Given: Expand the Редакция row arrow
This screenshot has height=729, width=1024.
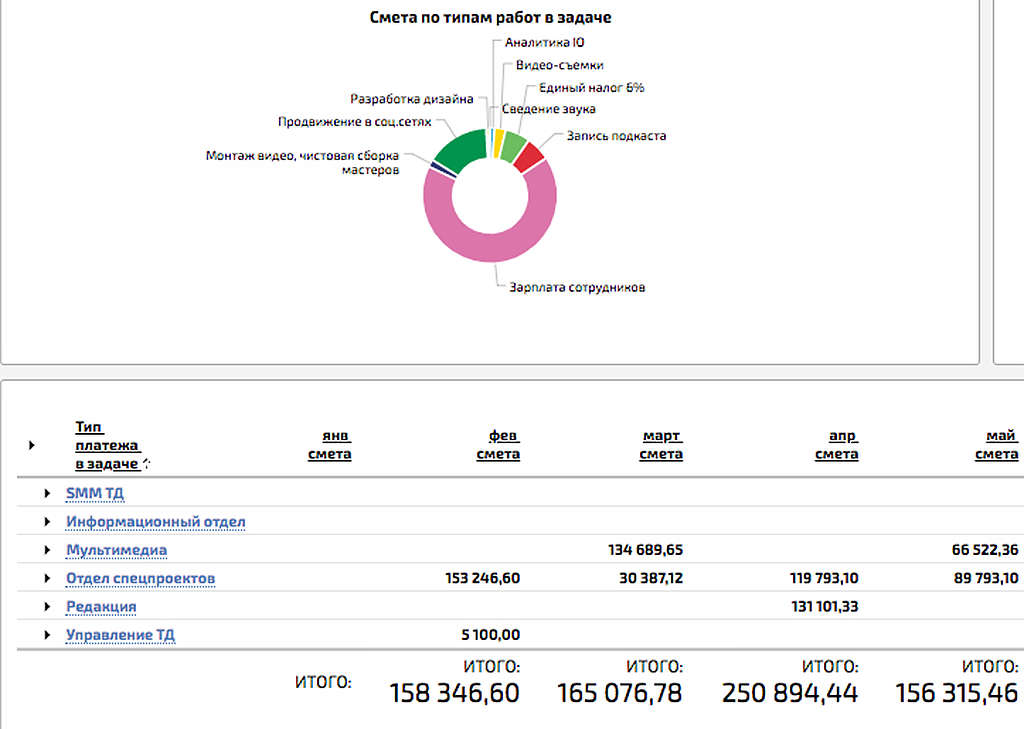Looking at the screenshot, I should [47, 606].
